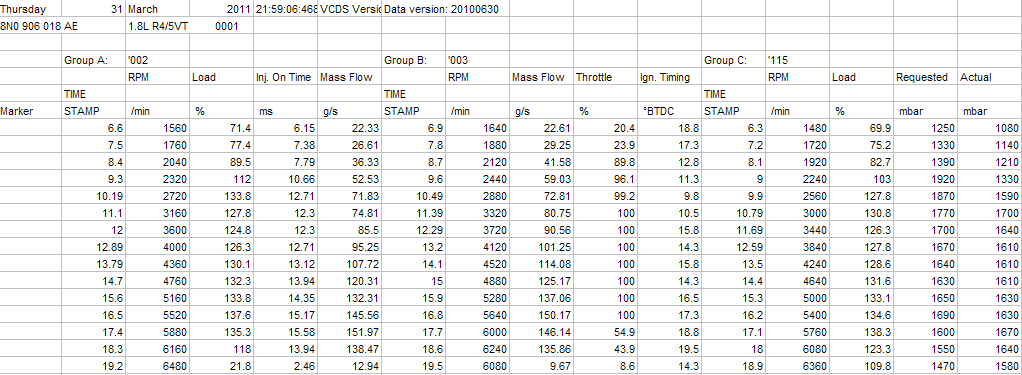This screenshot has width=1022, height=375.
Task: Click the '003 group number cell
Action: 478,60
